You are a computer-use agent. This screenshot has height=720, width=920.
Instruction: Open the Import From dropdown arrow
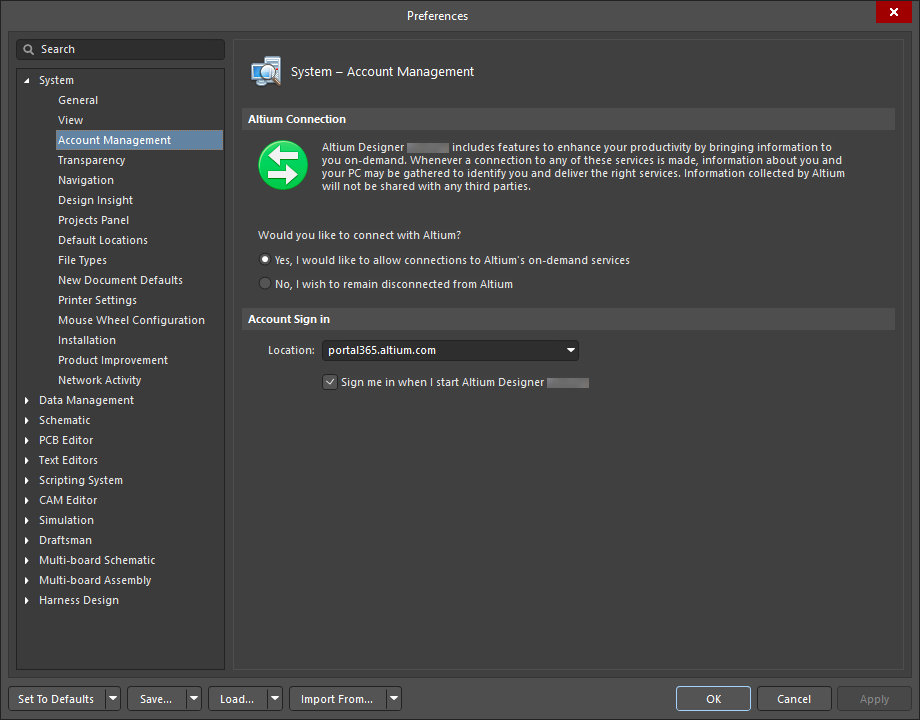(x=394, y=699)
